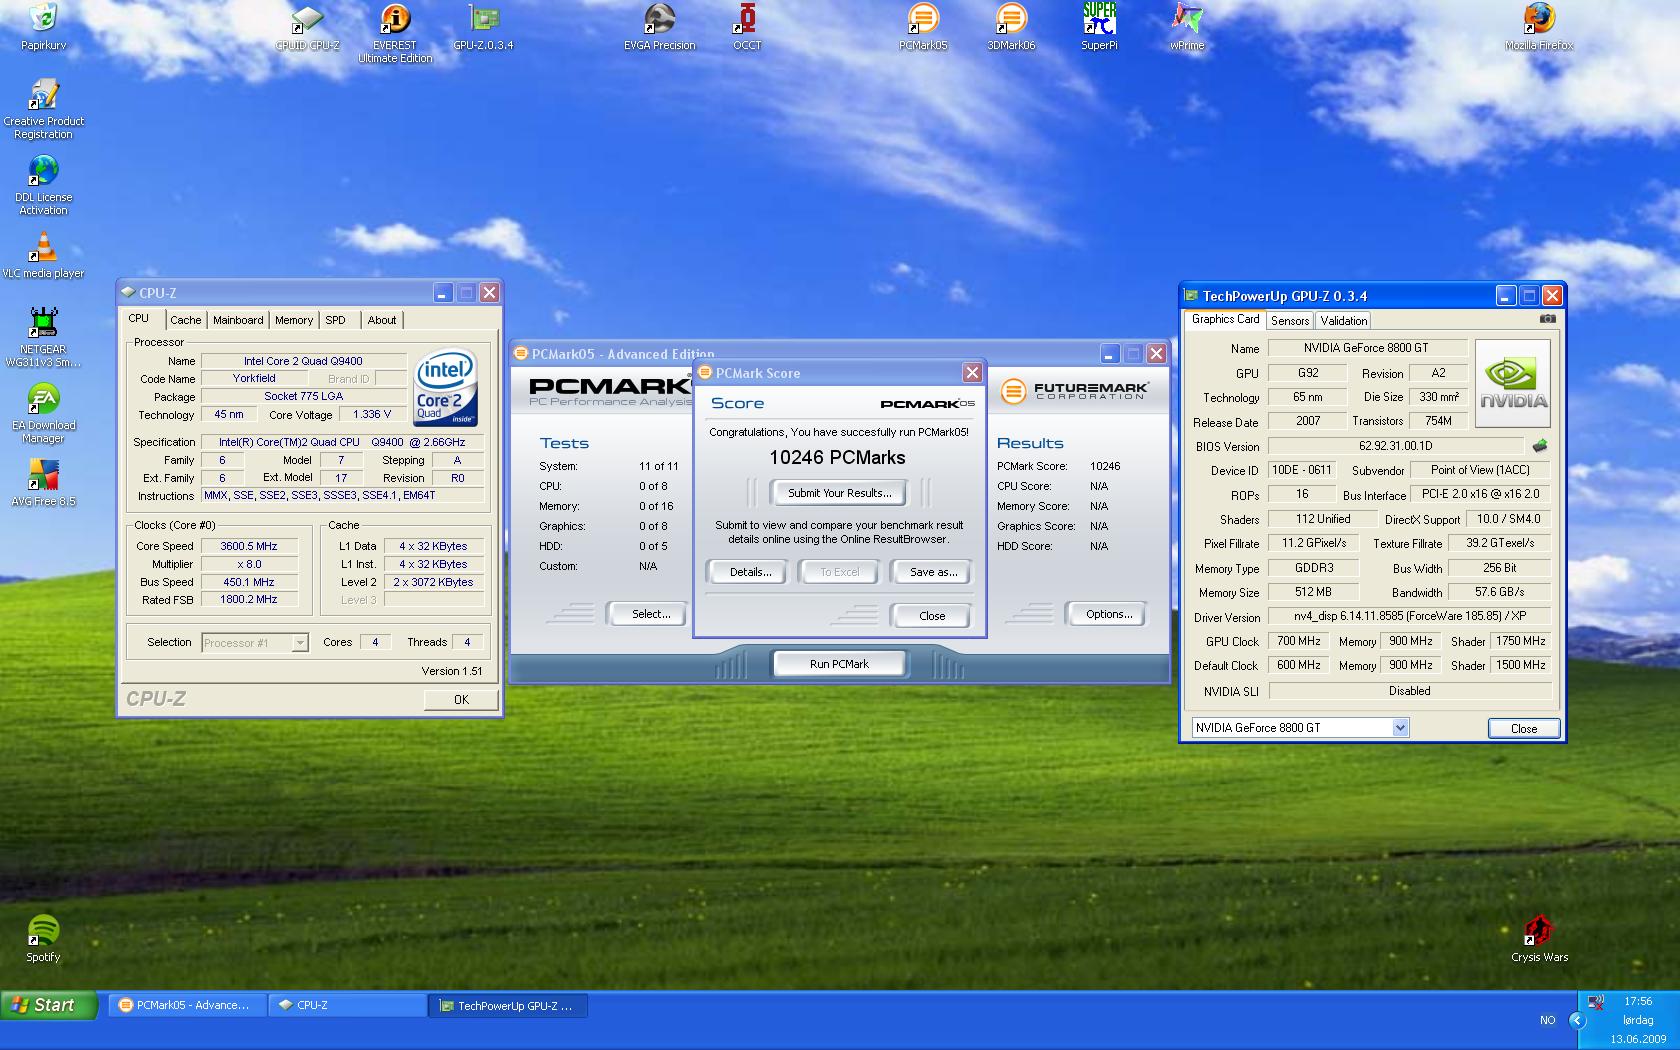The image size is (1680, 1050).
Task: Select GPU-Z Graphics Card tab
Action: tap(1225, 319)
